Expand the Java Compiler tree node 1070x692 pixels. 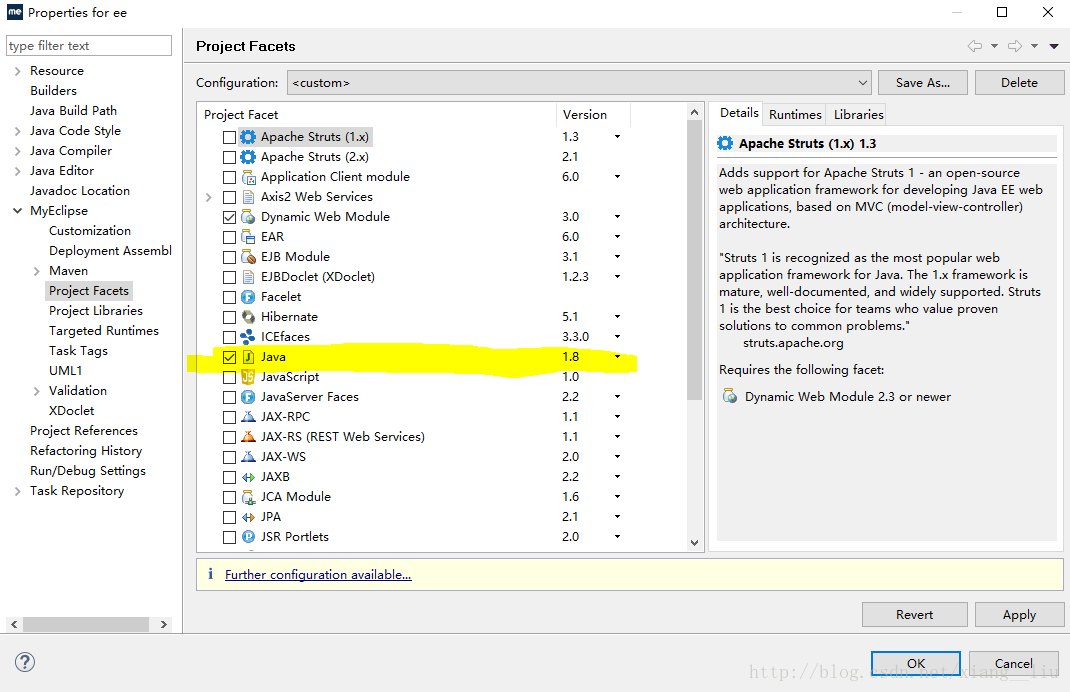point(17,151)
